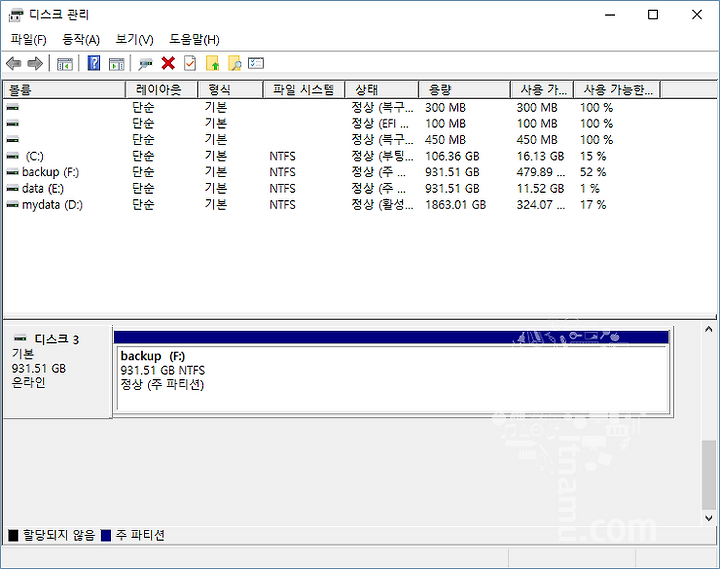Click the Forward arrow toolbar icon
720x569 pixels.
point(35,63)
